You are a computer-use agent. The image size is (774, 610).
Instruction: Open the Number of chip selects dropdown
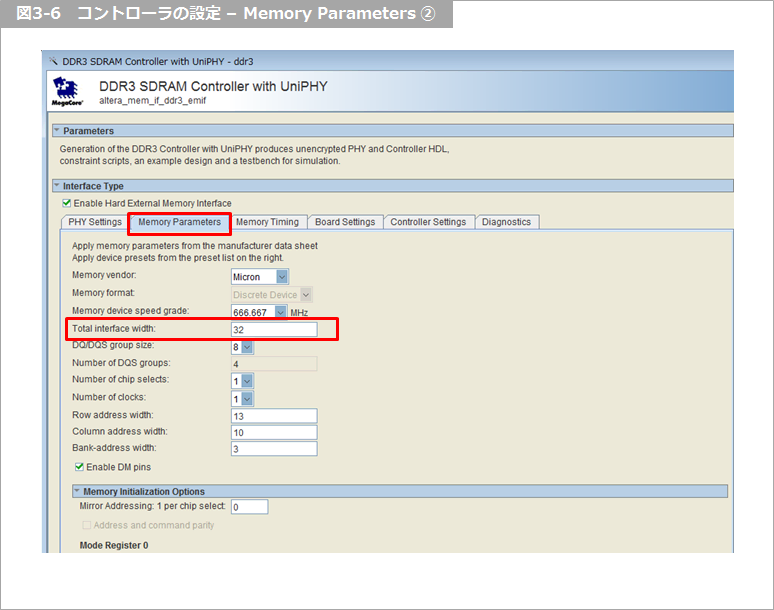(247, 381)
